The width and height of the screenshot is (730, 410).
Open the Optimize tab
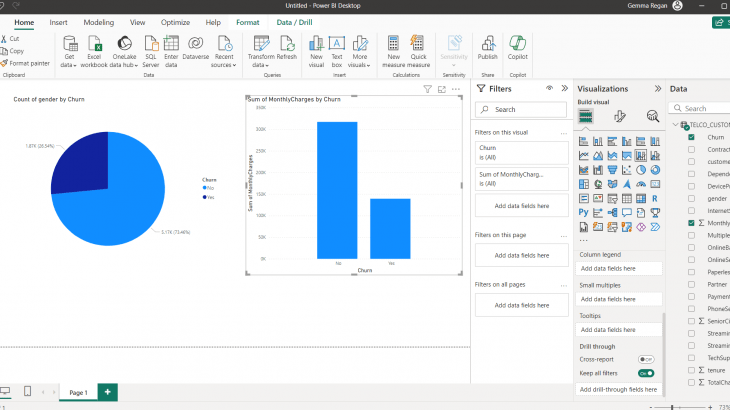pyautogui.click(x=175, y=22)
